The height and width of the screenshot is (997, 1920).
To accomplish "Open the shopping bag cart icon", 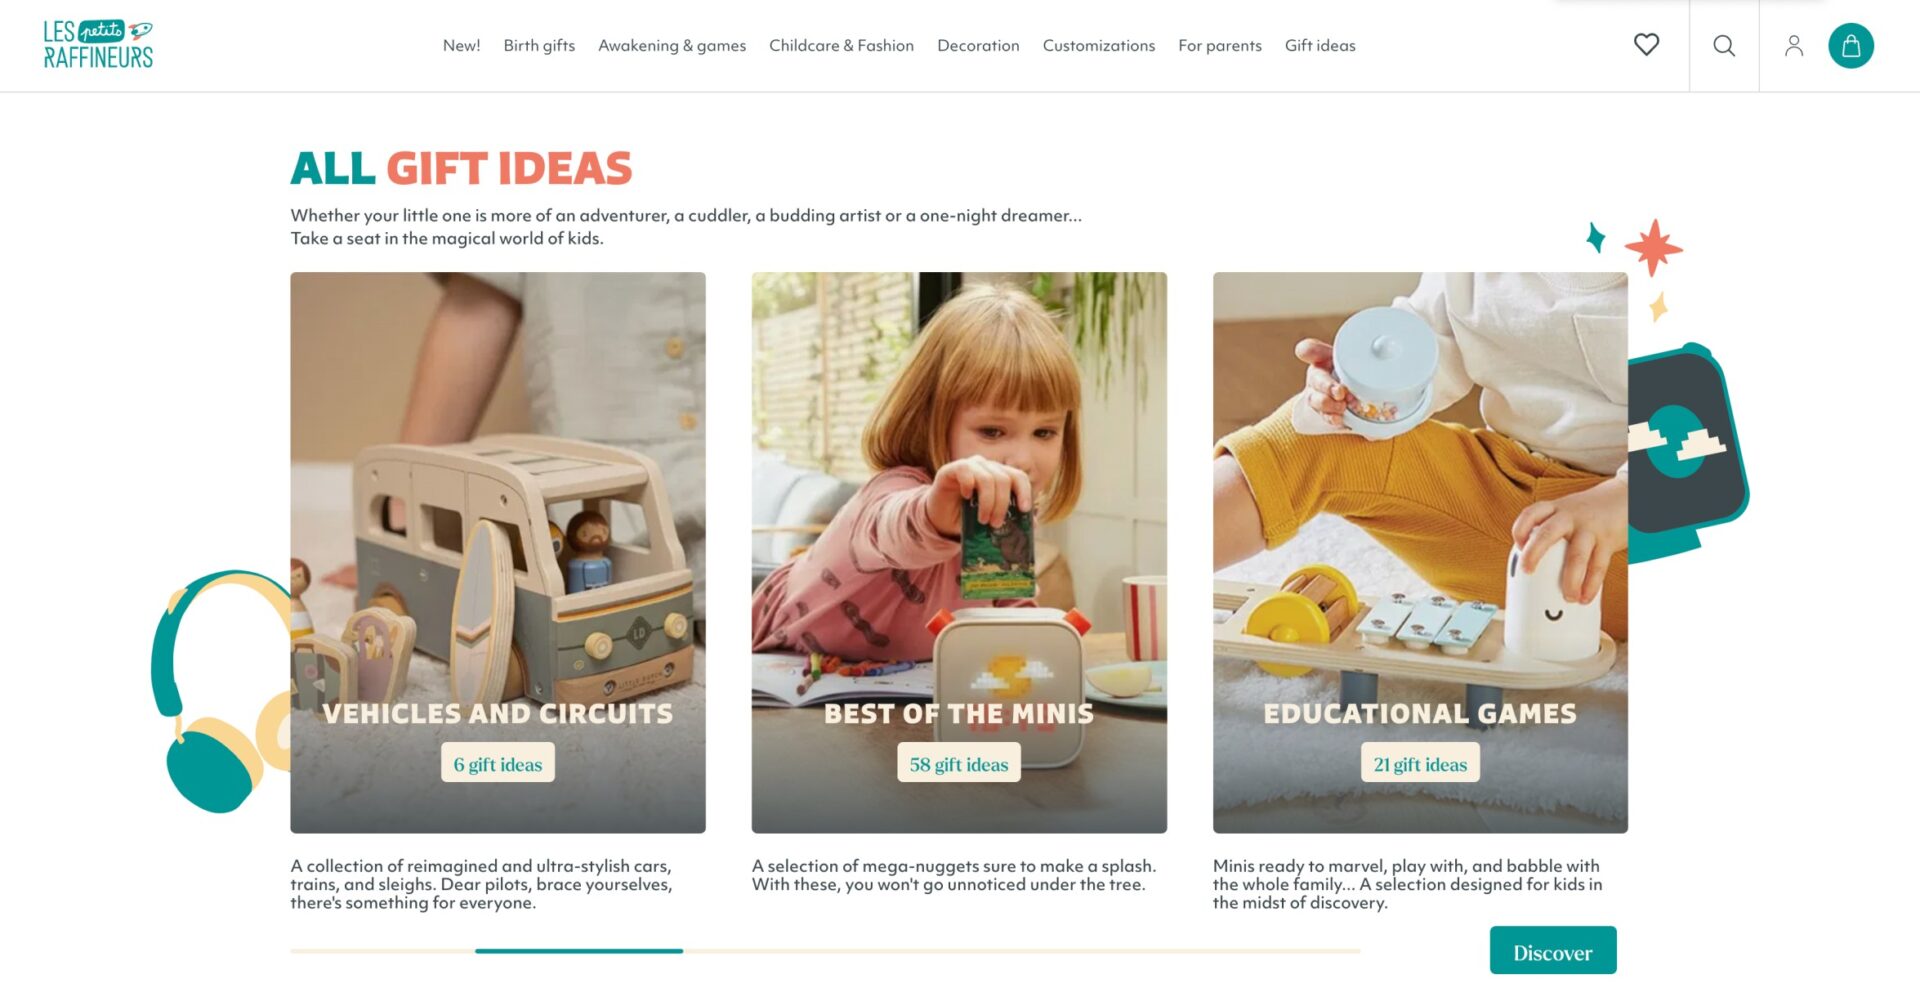I will tap(1851, 46).
